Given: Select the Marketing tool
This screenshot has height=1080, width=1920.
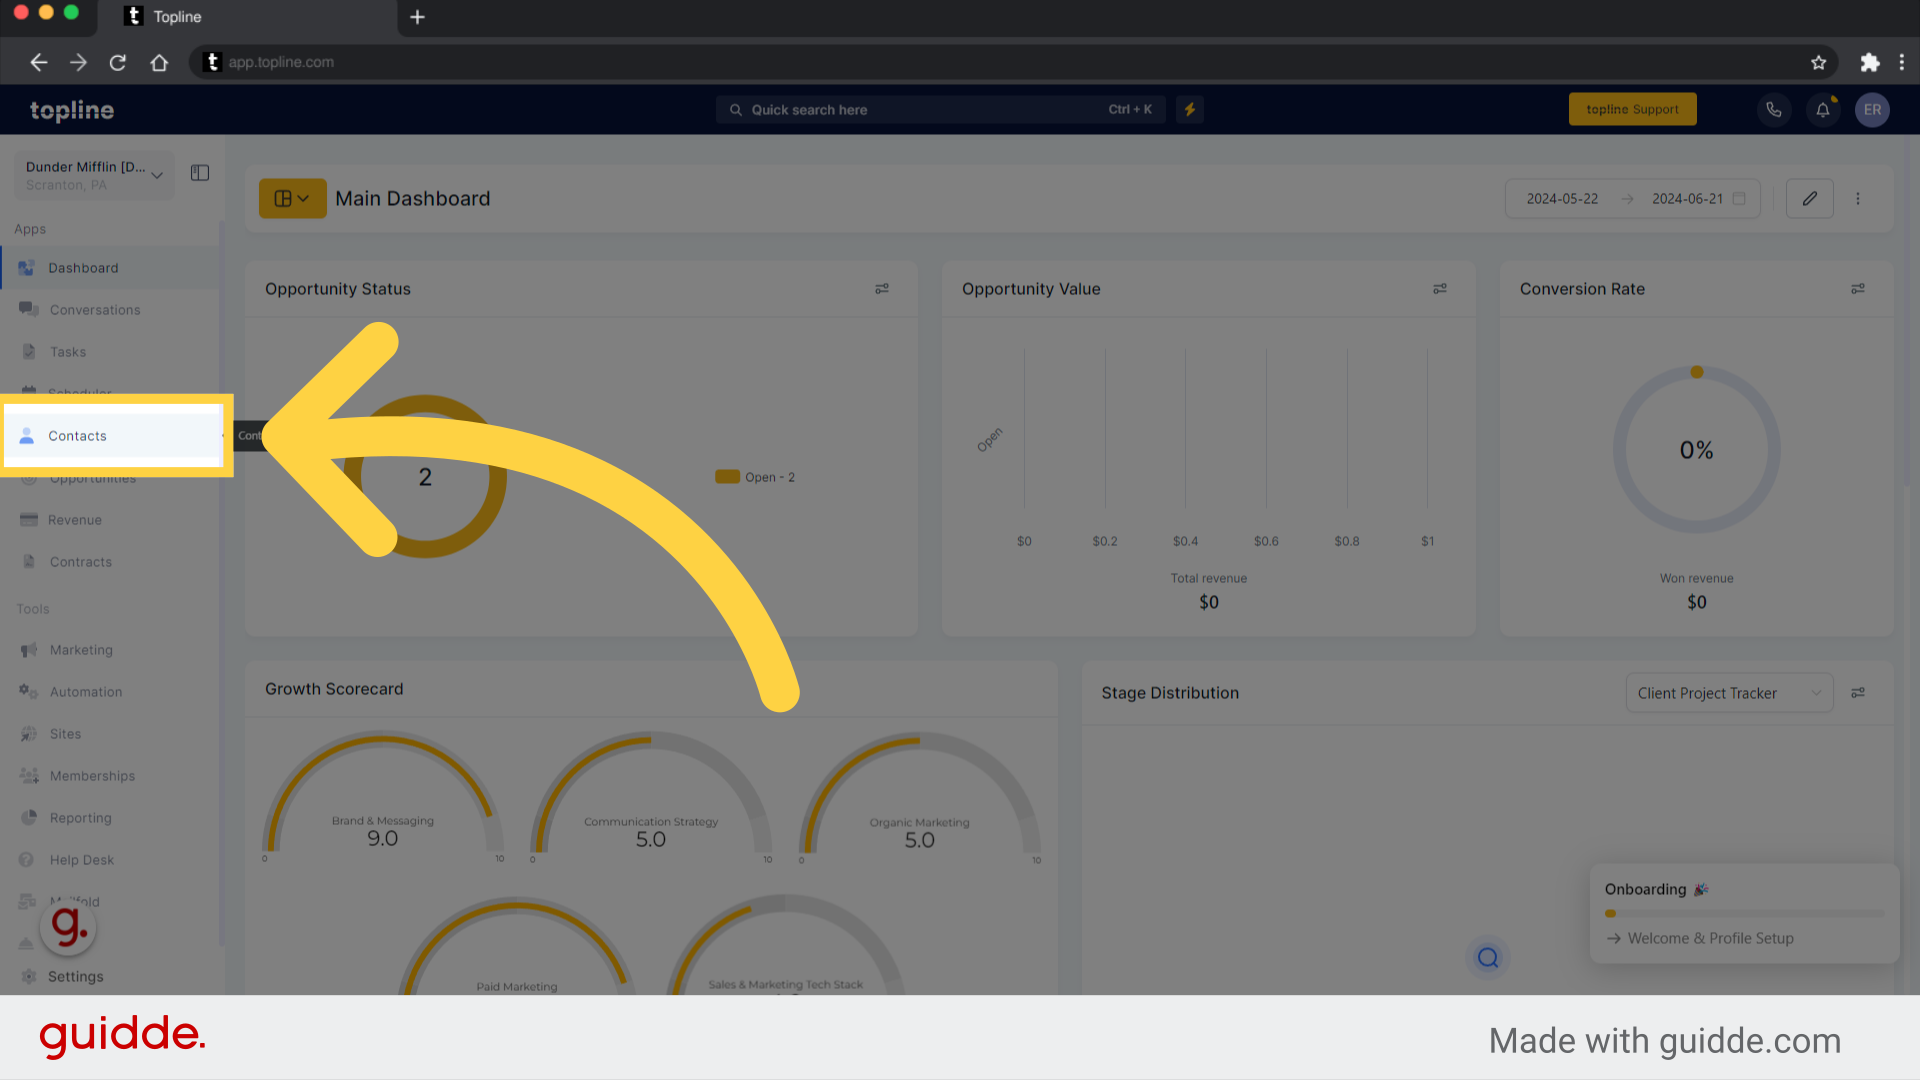Looking at the screenshot, I should pyautogui.click(x=80, y=649).
